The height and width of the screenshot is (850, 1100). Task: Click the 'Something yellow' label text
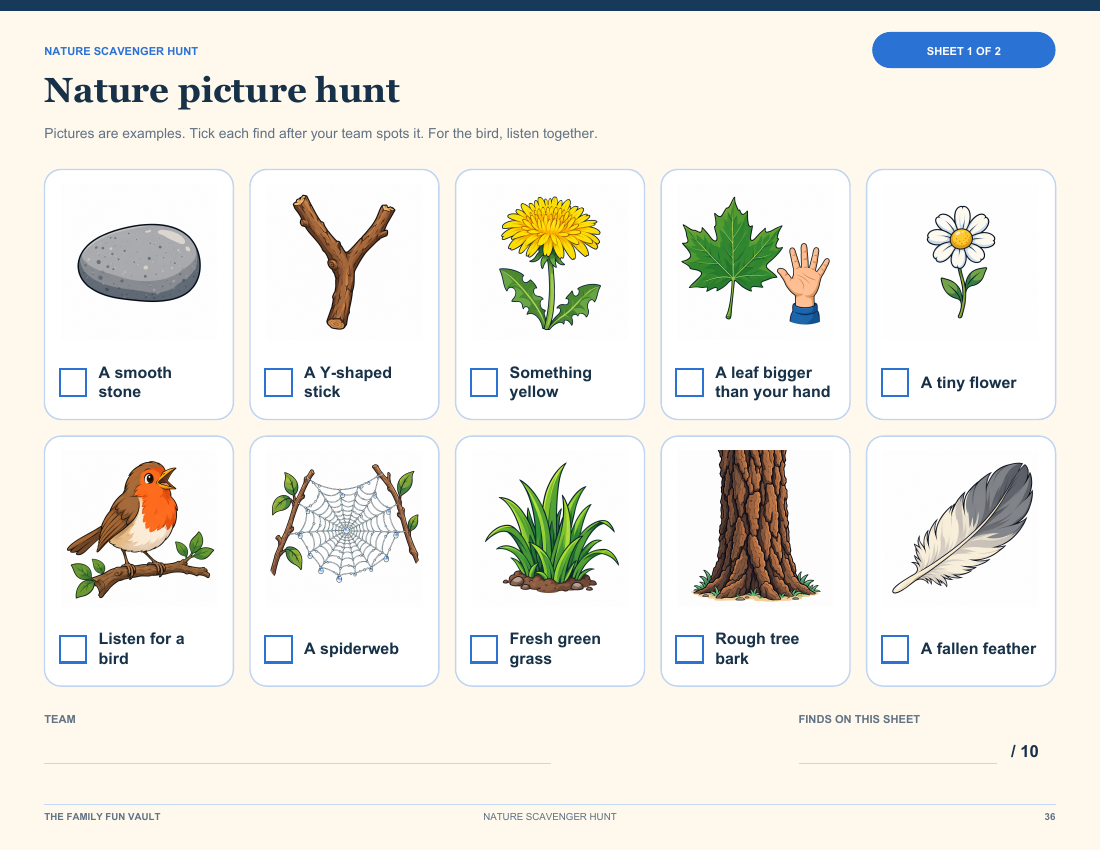tap(551, 382)
